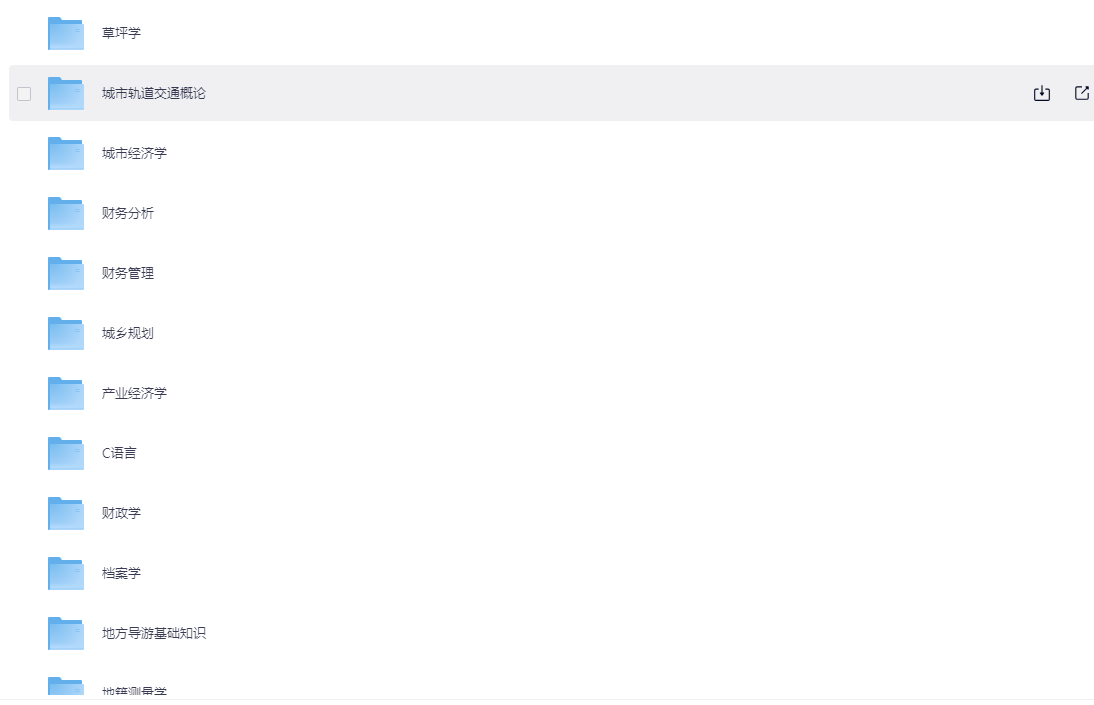Click the 地方导游基础知识 folder icon
The width and height of the screenshot is (1094, 705).
(65, 633)
